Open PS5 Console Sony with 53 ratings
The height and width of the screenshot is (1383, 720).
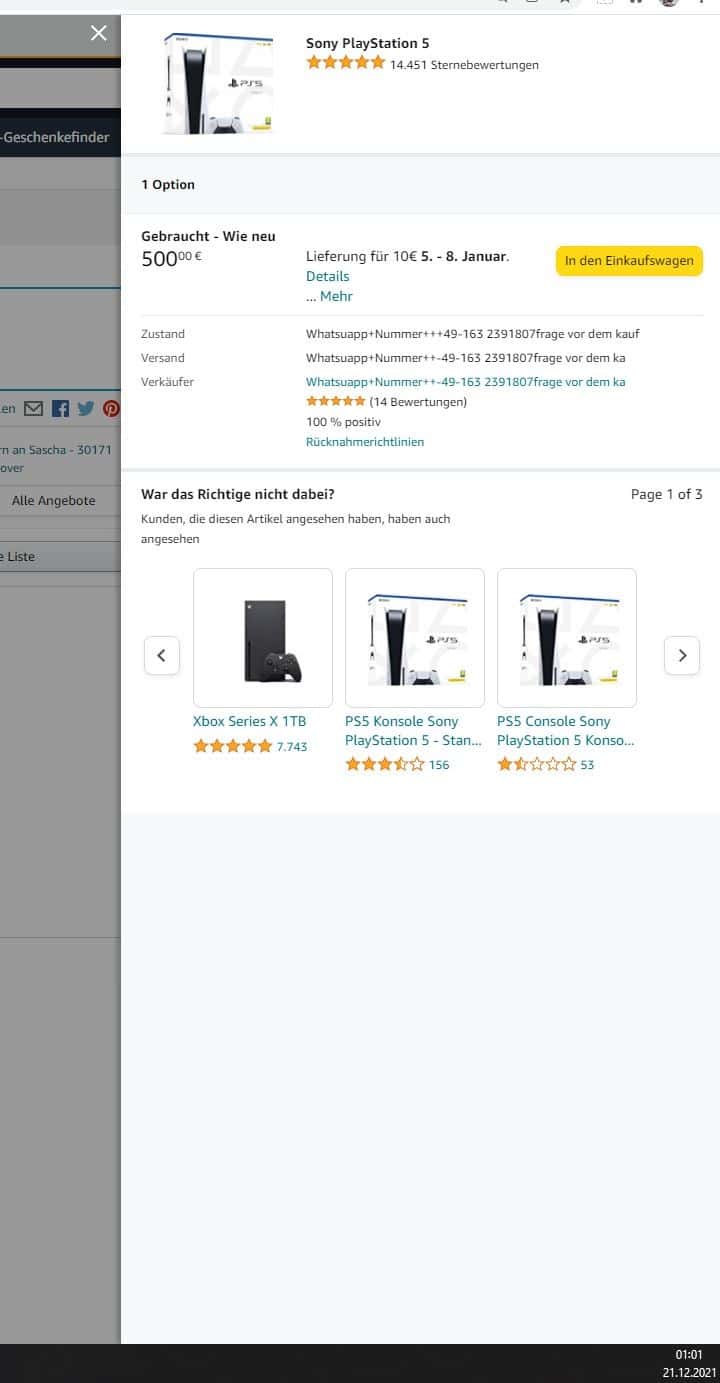[x=566, y=731]
